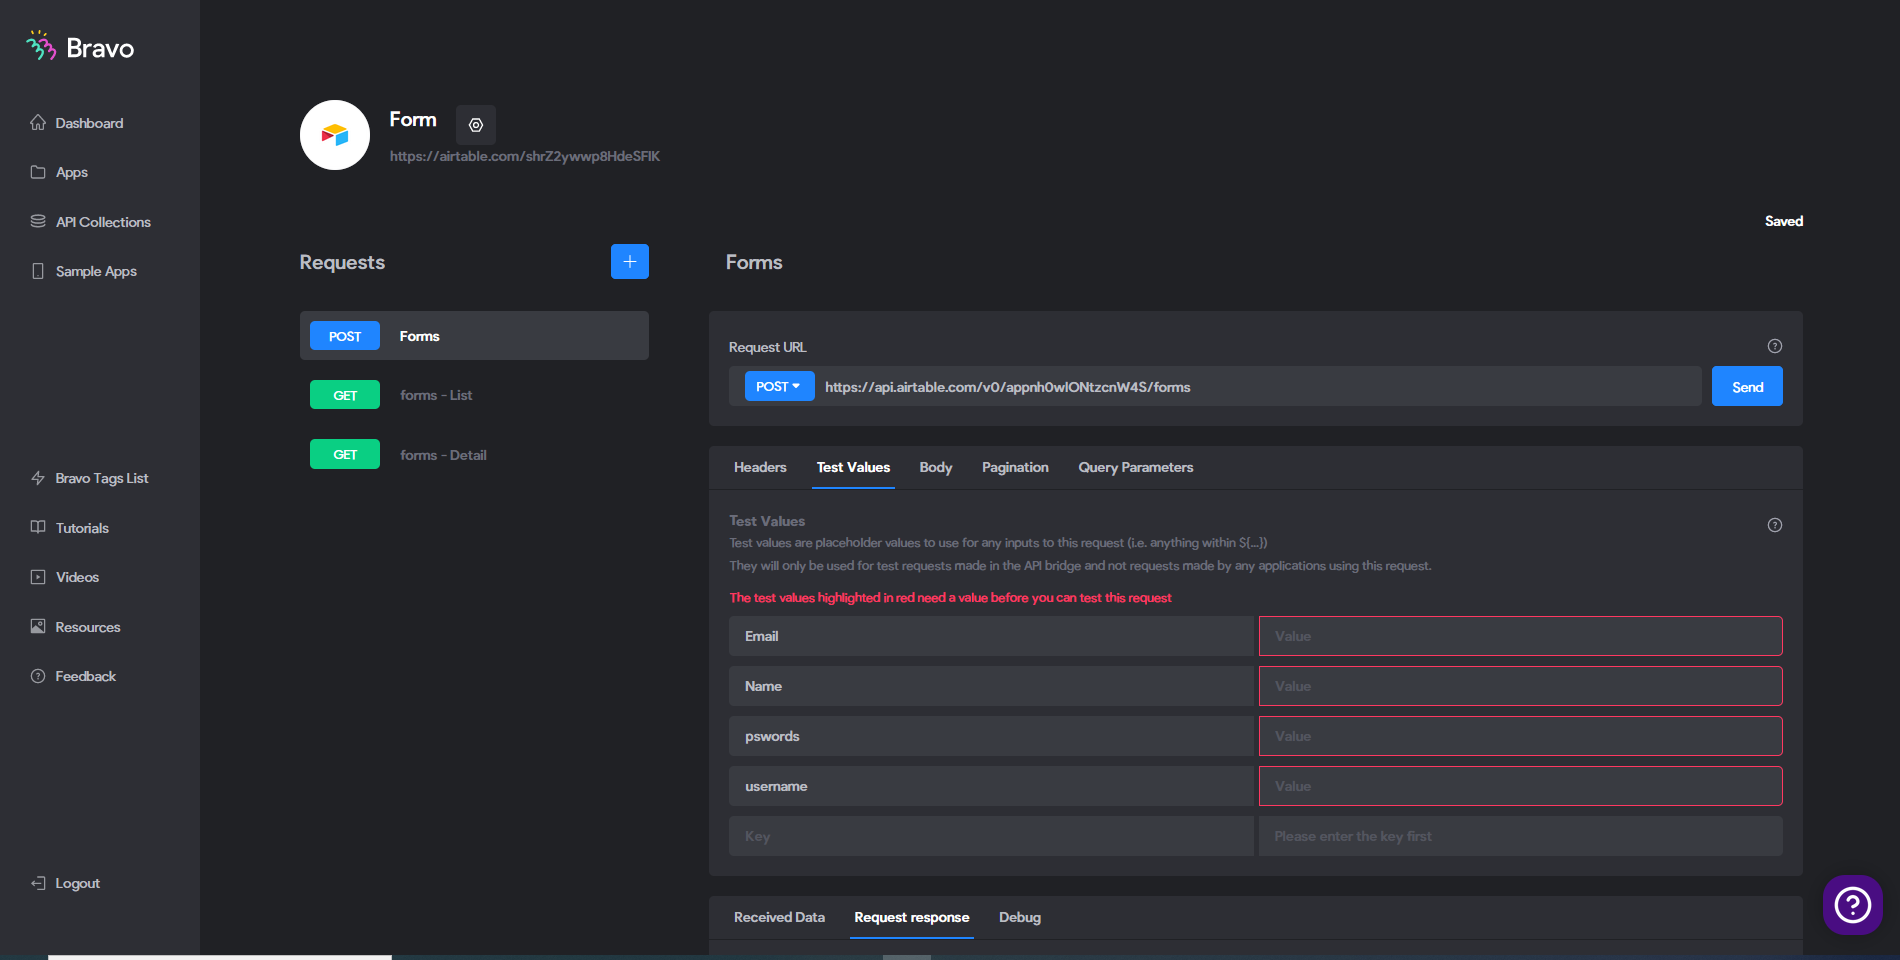Viewport: 1900px width, 960px height.
Task: Open the Debug tab
Action: [x=1020, y=917]
